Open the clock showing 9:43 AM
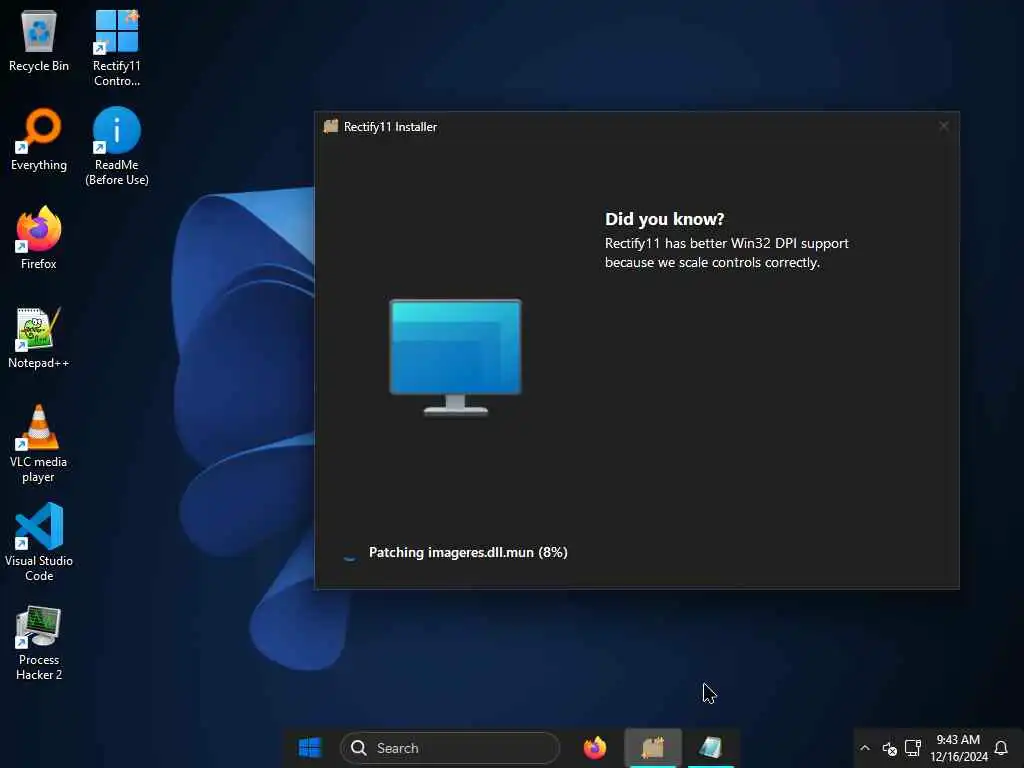1024x768 pixels. pyautogui.click(x=958, y=748)
